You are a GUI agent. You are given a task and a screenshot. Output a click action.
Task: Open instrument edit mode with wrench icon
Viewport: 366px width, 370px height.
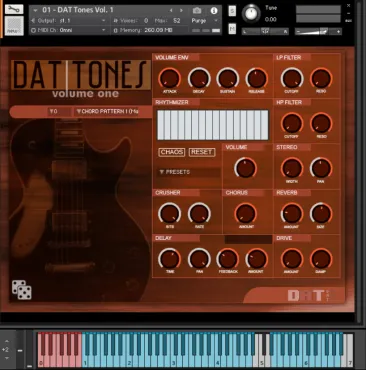[x=14, y=9]
